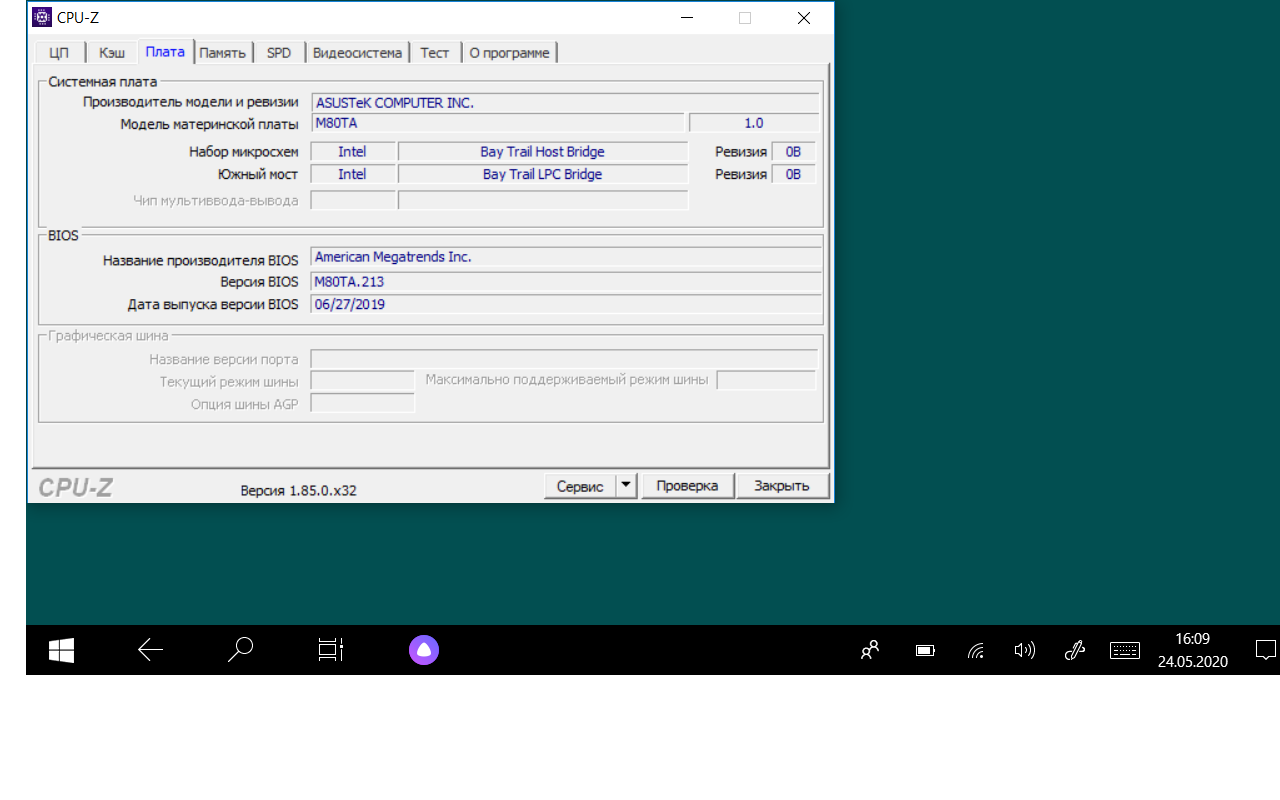1280x800 pixels.
Task: Open the Тест tab
Action: click(435, 53)
